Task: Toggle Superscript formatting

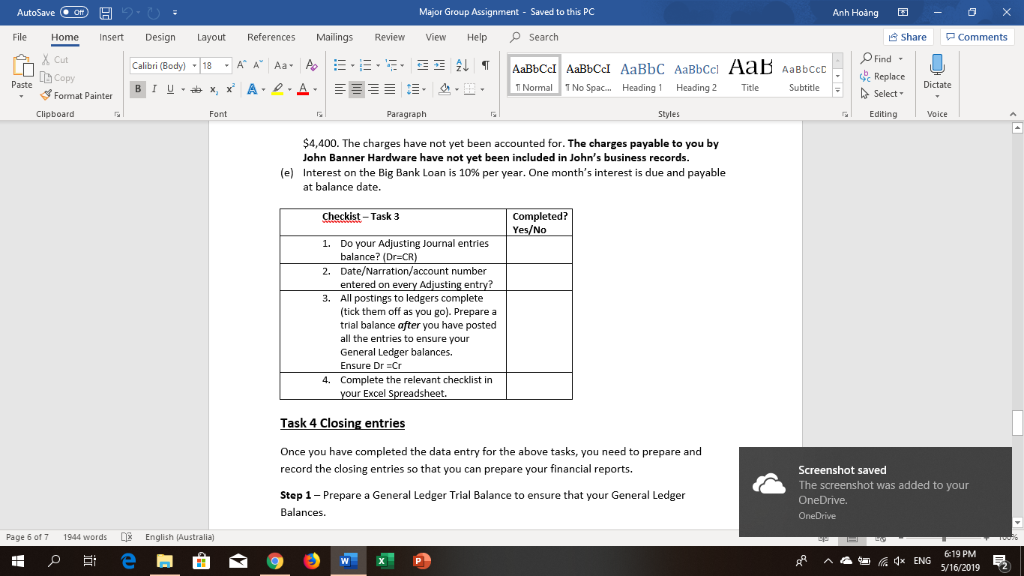Action: click(x=230, y=89)
